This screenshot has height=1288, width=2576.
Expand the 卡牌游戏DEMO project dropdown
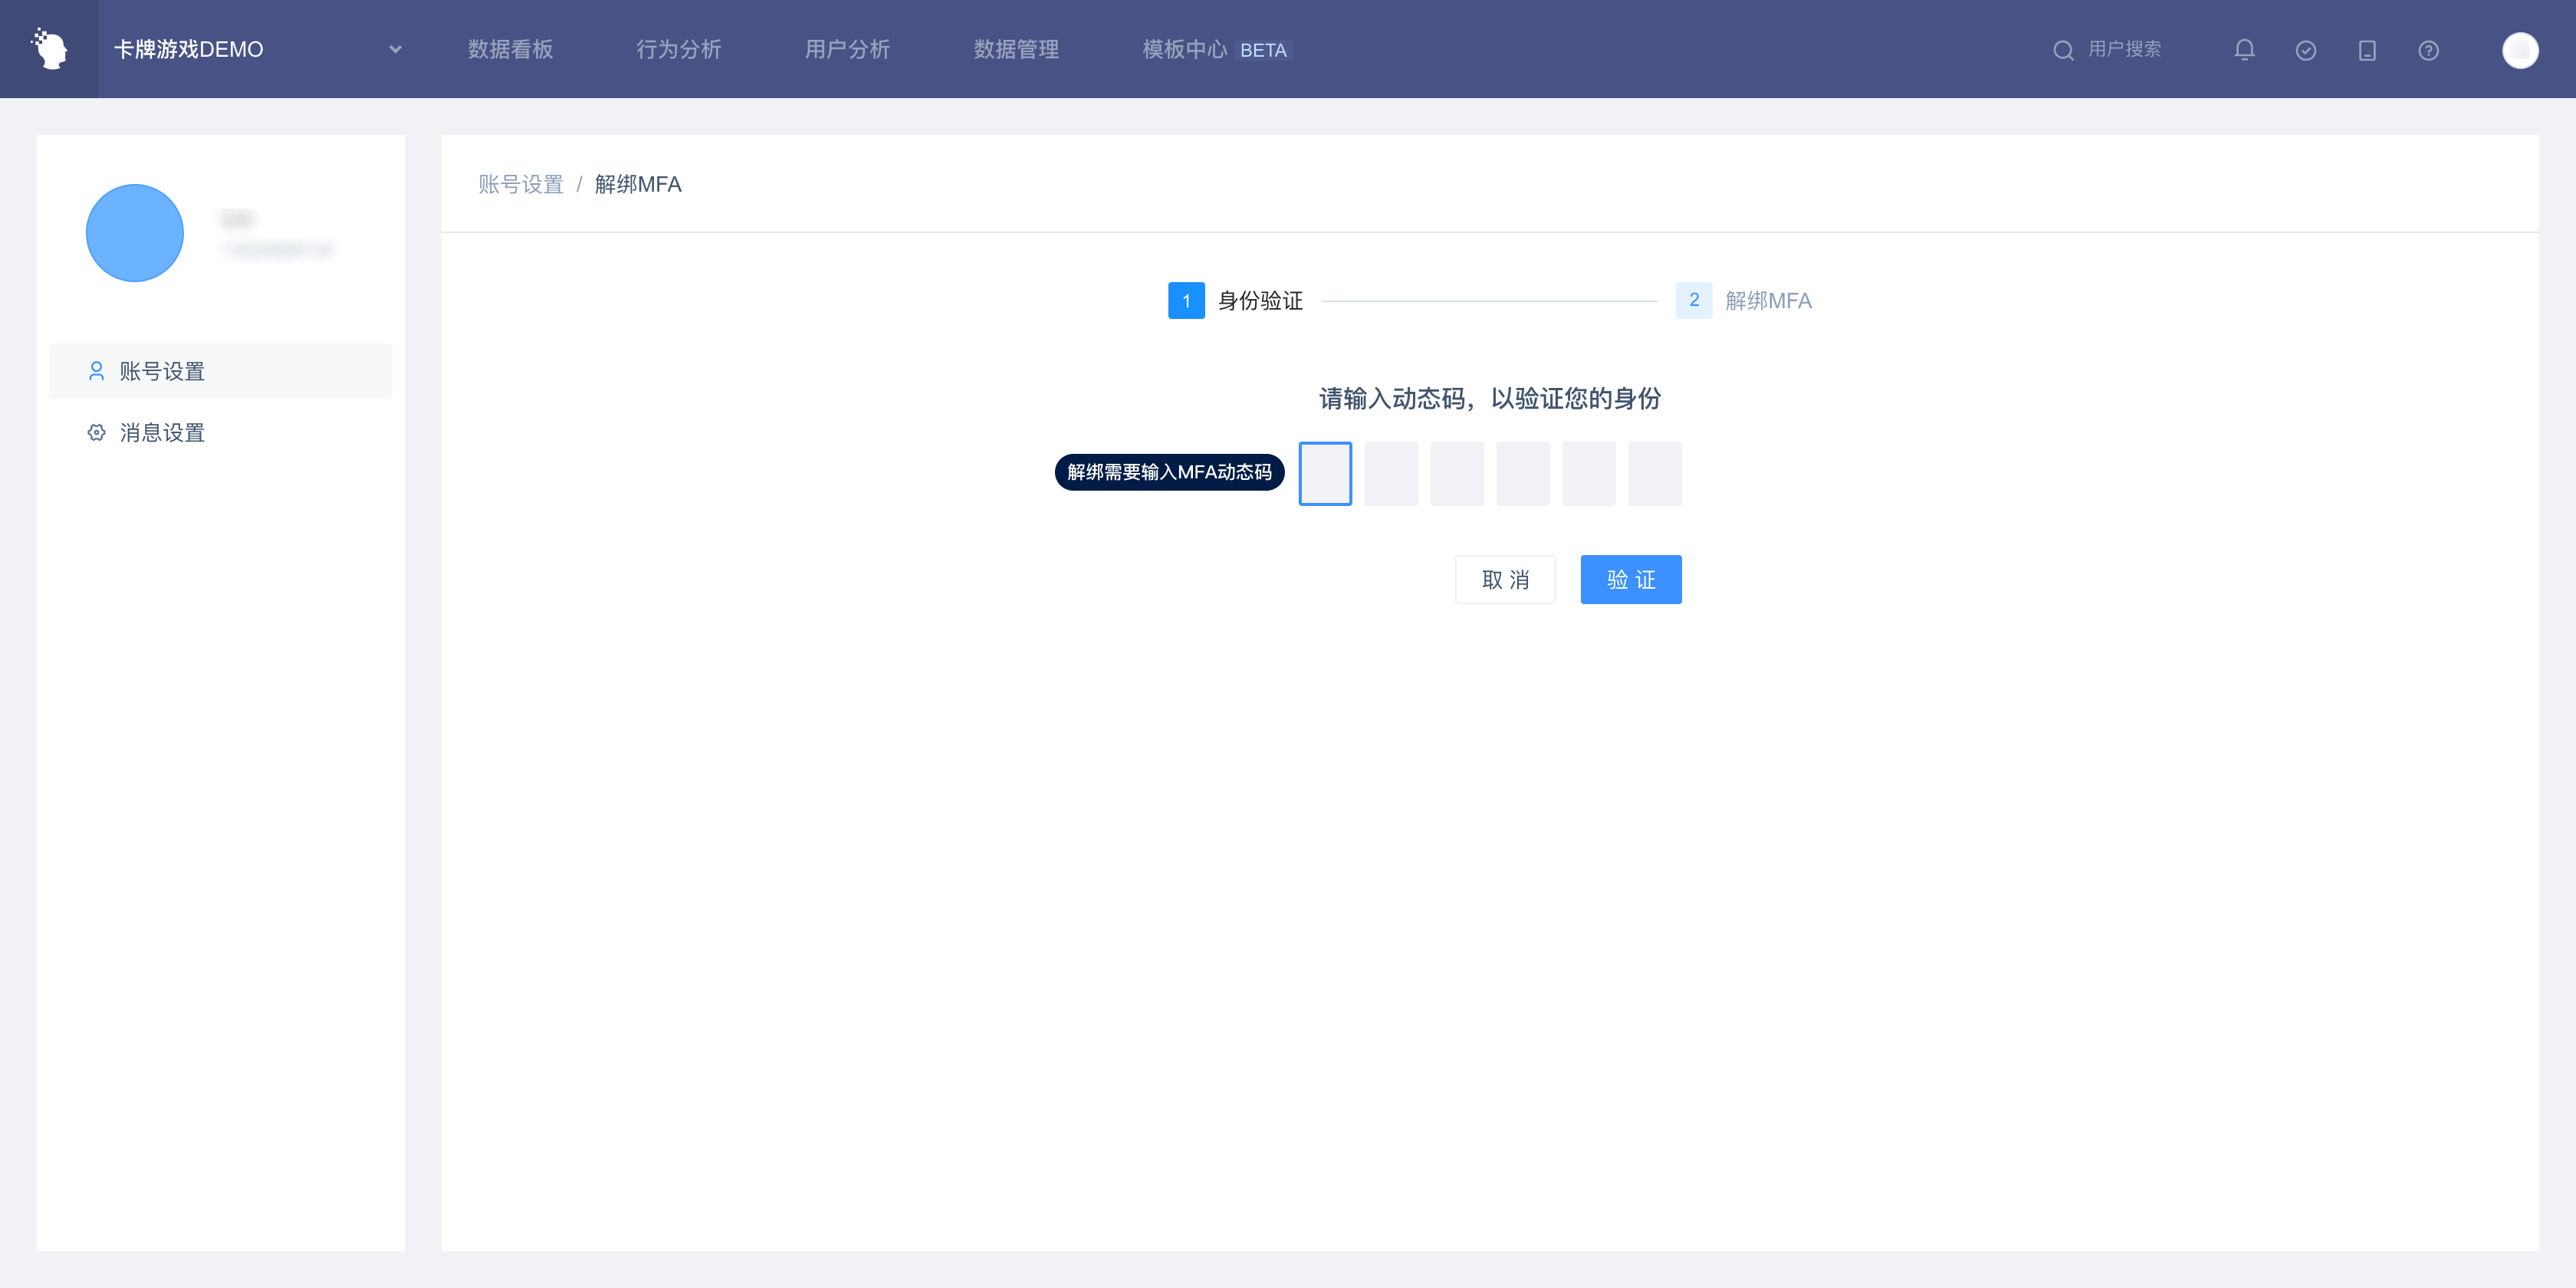395,49
